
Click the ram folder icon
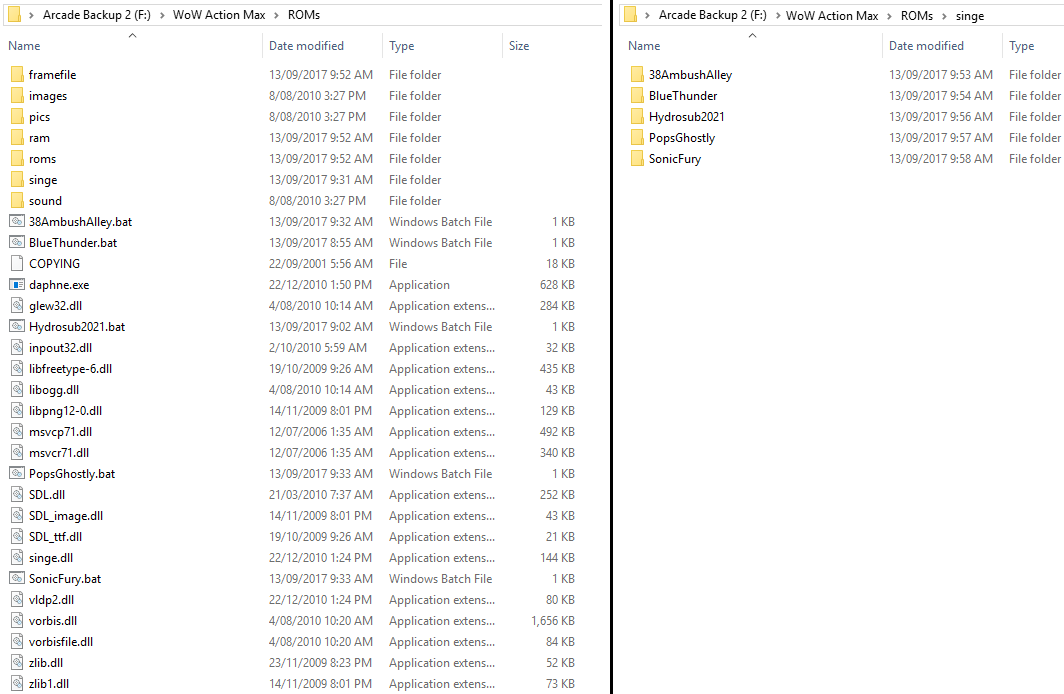(x=17, y=137)
